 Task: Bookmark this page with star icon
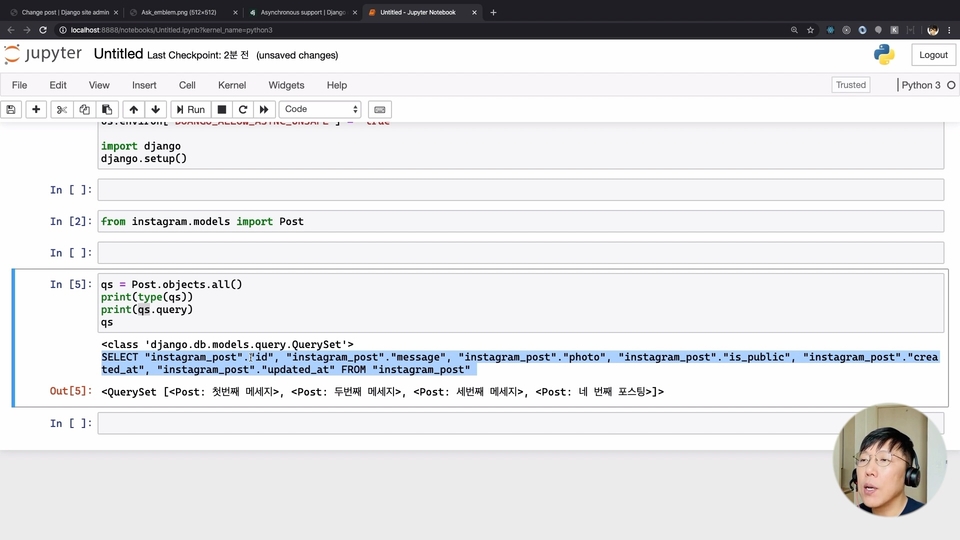pyautogui.click(x=811, y=30)
